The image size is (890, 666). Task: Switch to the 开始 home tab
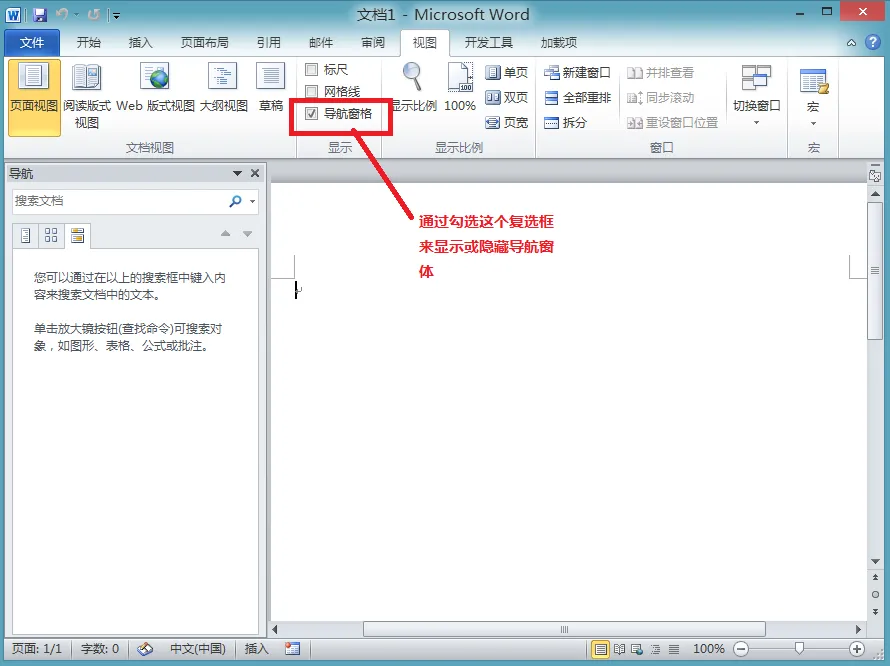pyautogui.click(x=89, y=43)
